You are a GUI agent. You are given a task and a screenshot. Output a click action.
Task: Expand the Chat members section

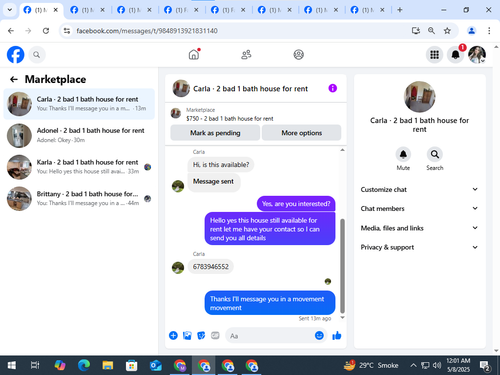tap(419, 209)
